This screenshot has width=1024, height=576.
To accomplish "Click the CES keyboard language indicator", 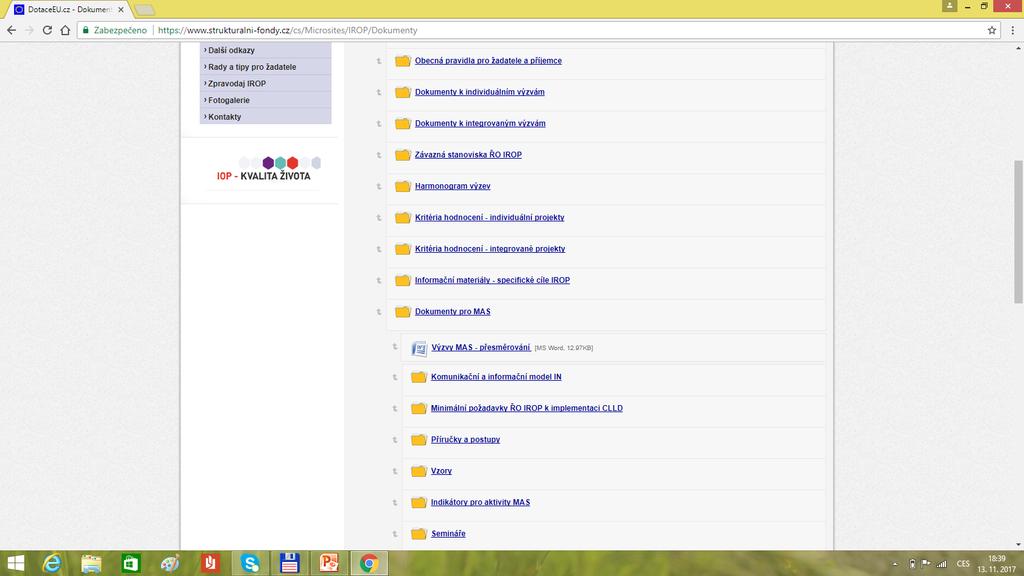I will 963,564.
